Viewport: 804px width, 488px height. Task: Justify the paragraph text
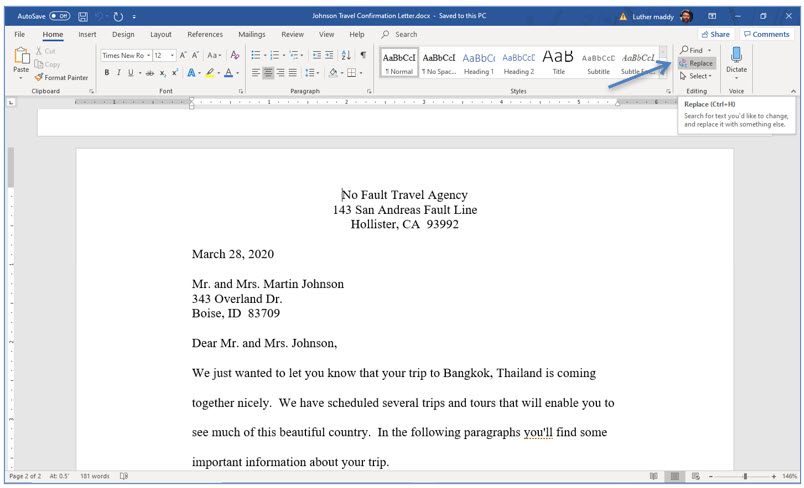pyautogui.click(x=293, y=73)
